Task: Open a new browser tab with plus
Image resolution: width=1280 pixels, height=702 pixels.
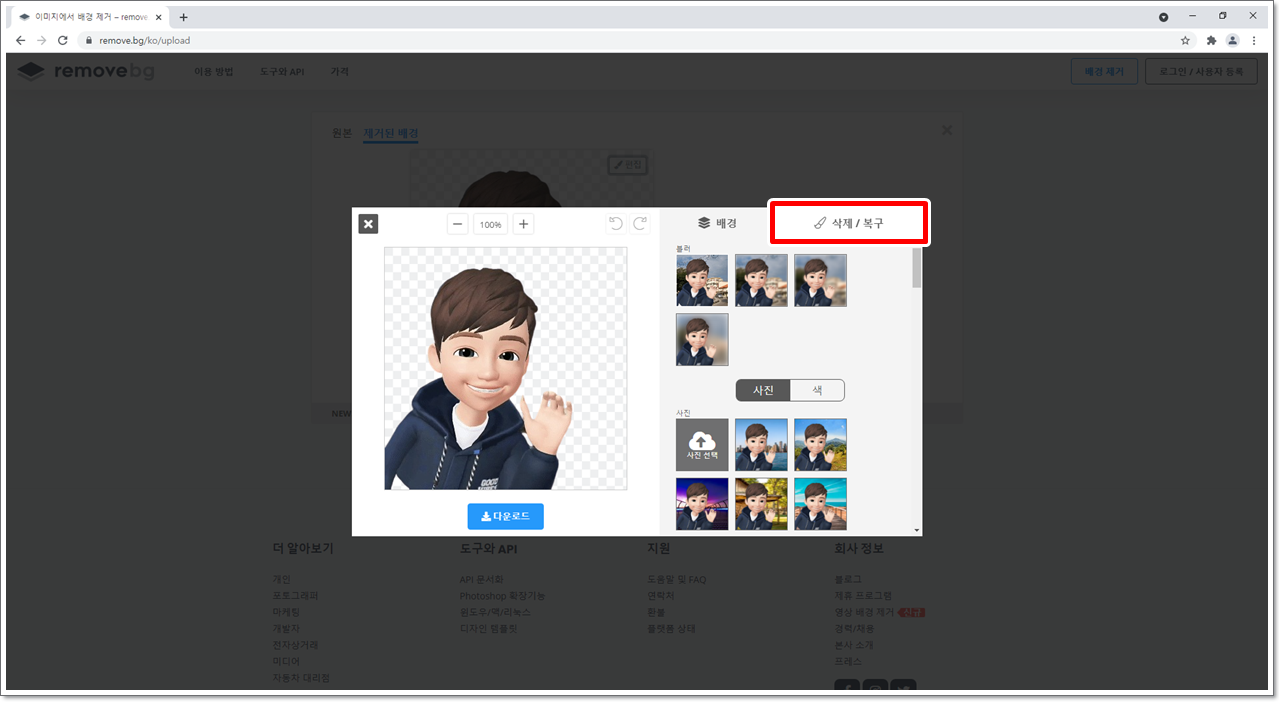Action: 184,17
